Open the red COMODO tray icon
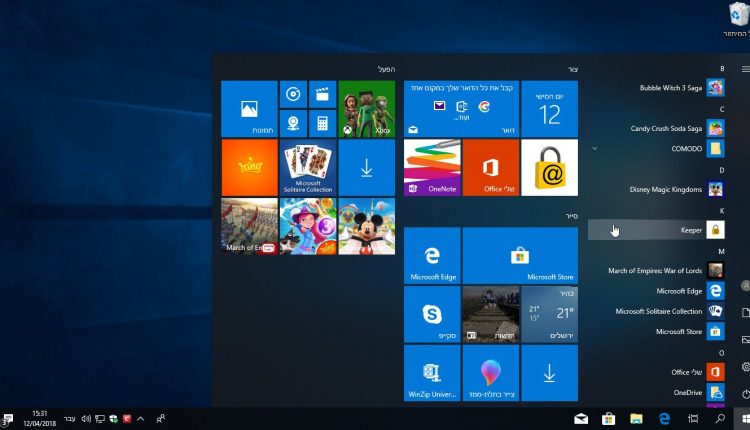Image resolution: width=750 pixels, height=430 pixels. click(x=127, y=419)
